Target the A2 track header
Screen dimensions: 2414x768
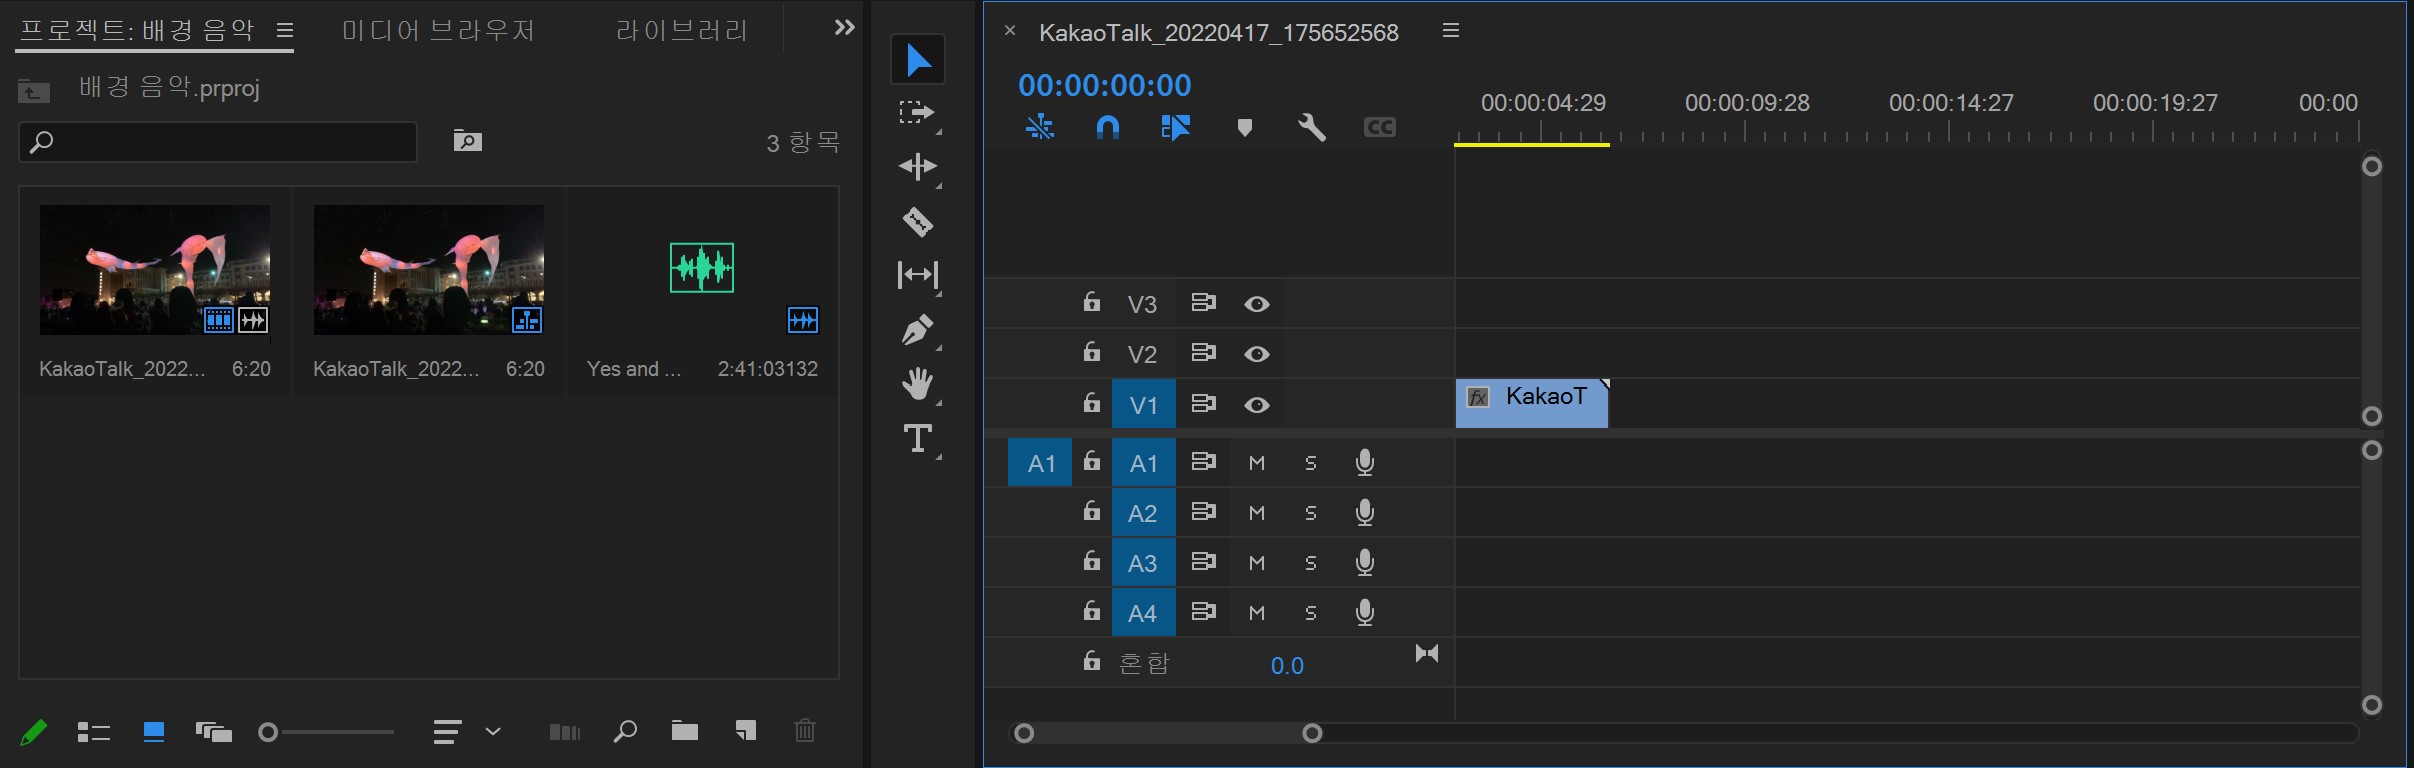tap(1144, 513)
